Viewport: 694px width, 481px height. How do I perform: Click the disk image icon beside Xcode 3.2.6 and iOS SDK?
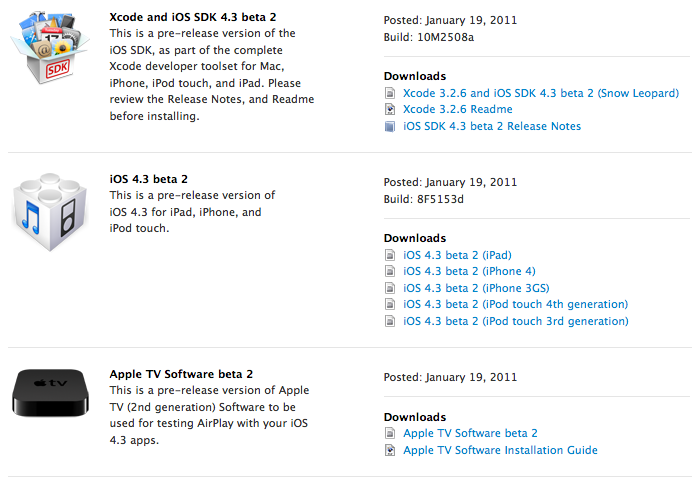tap(390, 93)
